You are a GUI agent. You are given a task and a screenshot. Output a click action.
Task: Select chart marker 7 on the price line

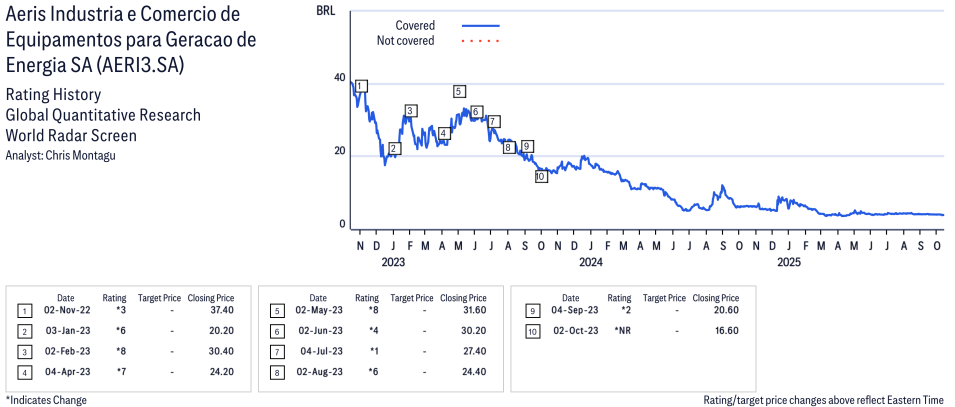point(493,122)
